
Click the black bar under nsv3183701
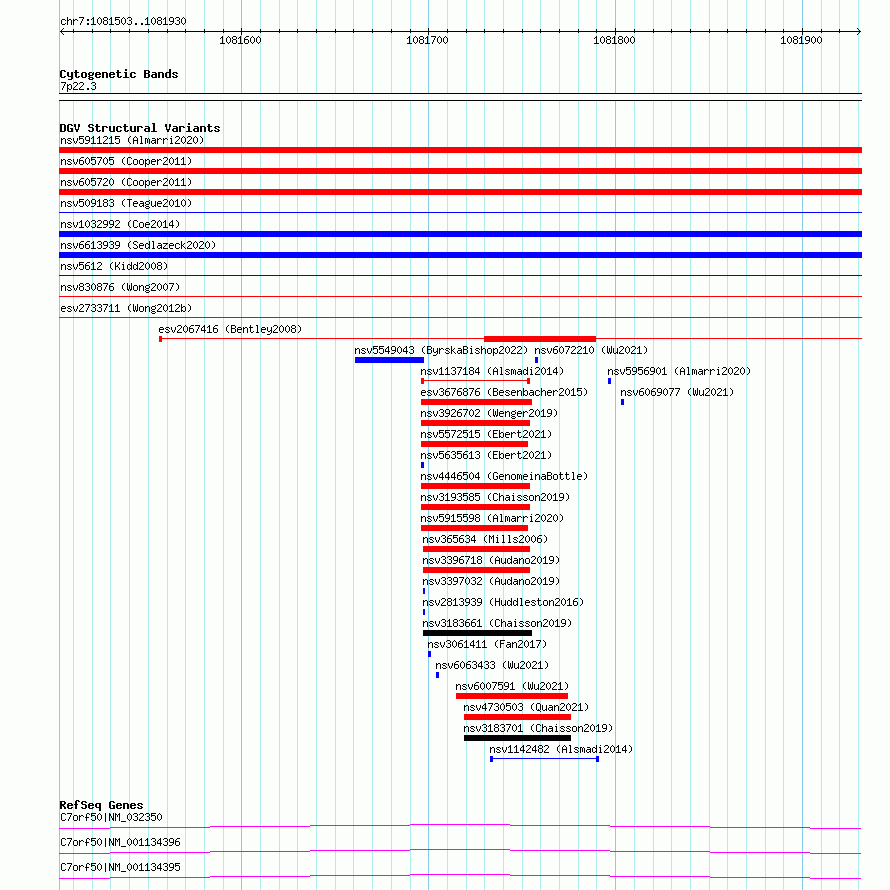518,738
